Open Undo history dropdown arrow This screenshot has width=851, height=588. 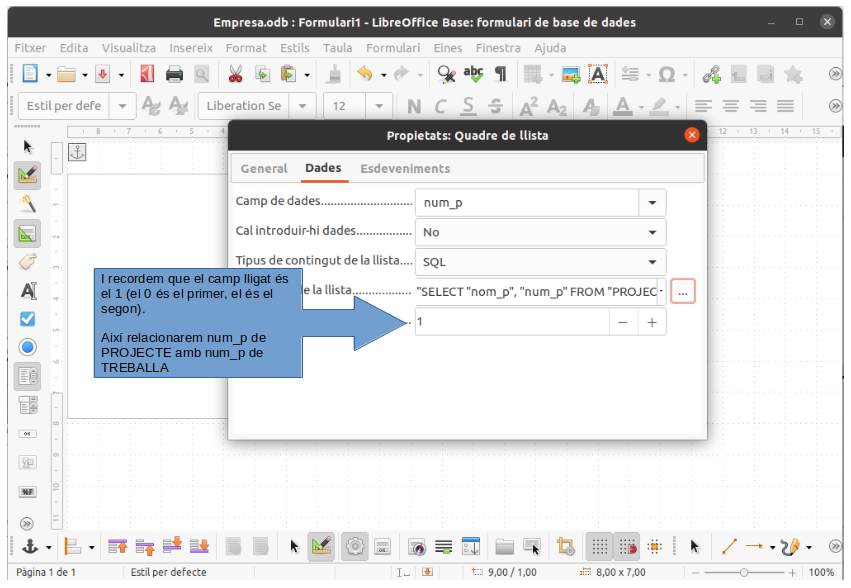(x=383, y=75)
